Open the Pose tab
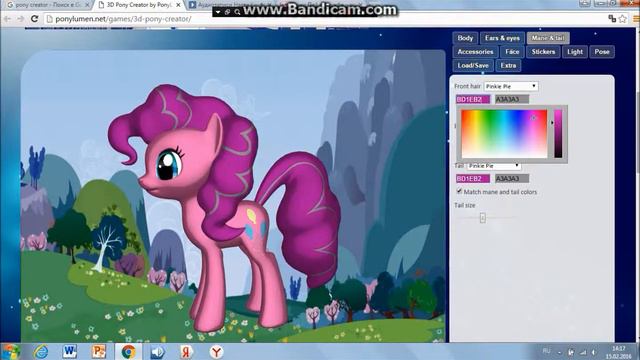 coord(602,52)
